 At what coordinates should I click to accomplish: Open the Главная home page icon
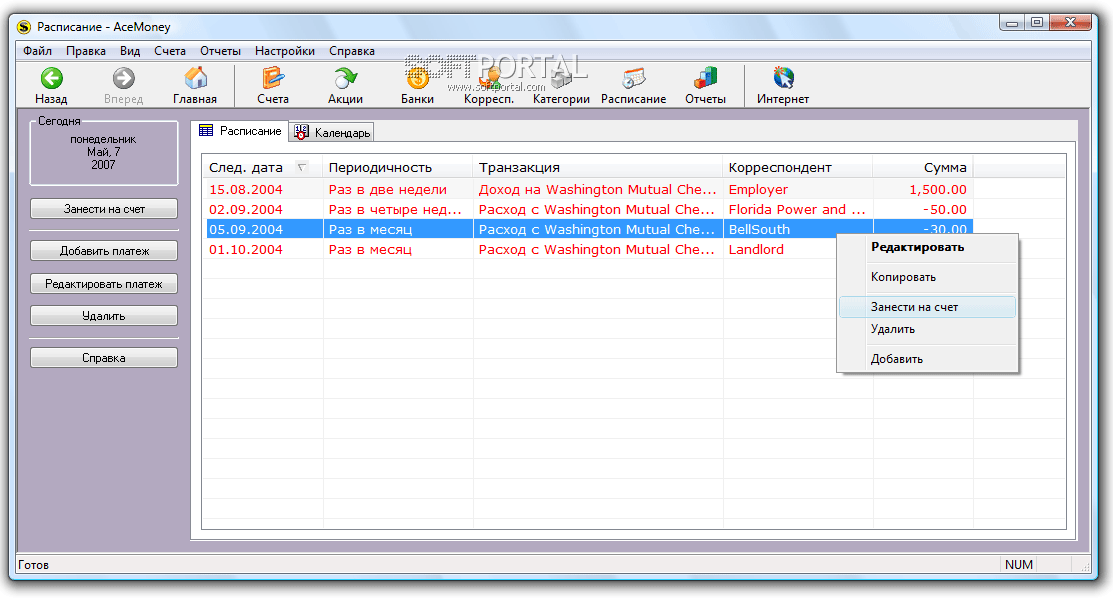[x=195, y=78]
